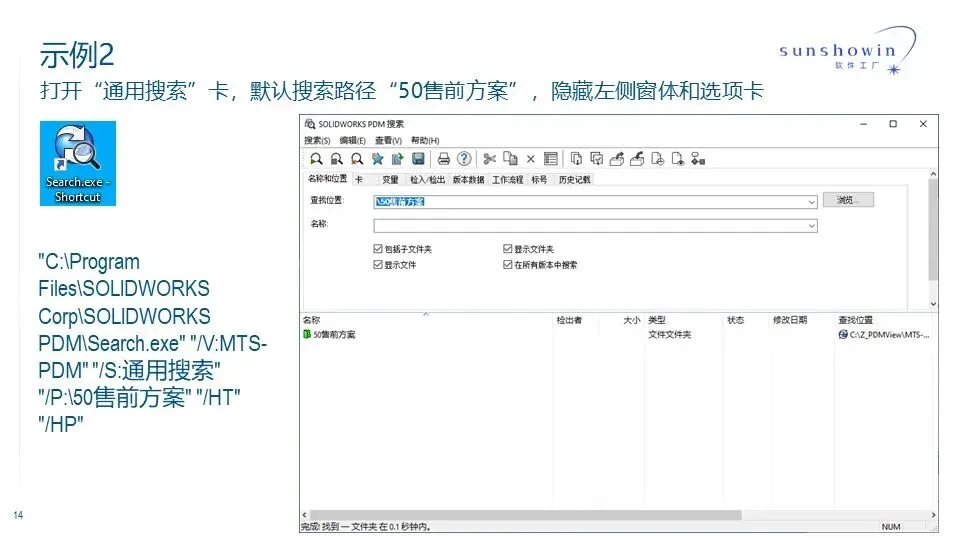The width and height of the screenshot is (960, 540).
Task: Click the 查找位置 results column header
Action: pos(885,320)
